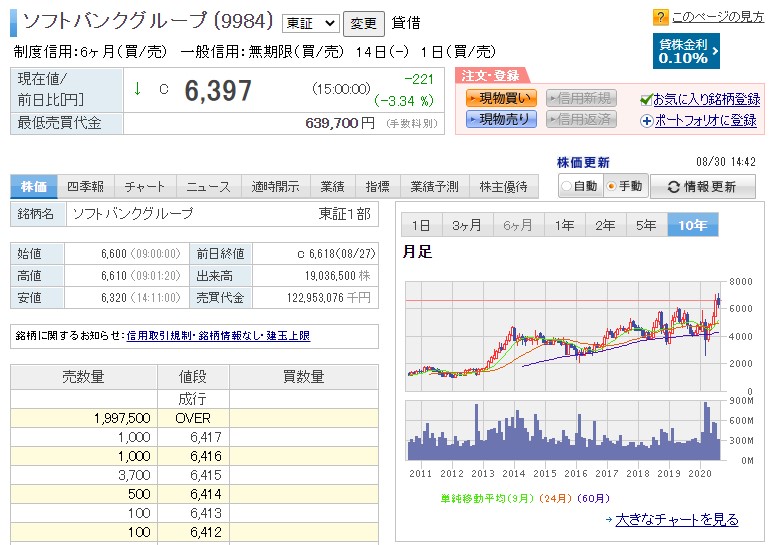The image size is (769, 545).
Task: Click the 出来高 value 19,036,500 株
Action: point(338,276)
